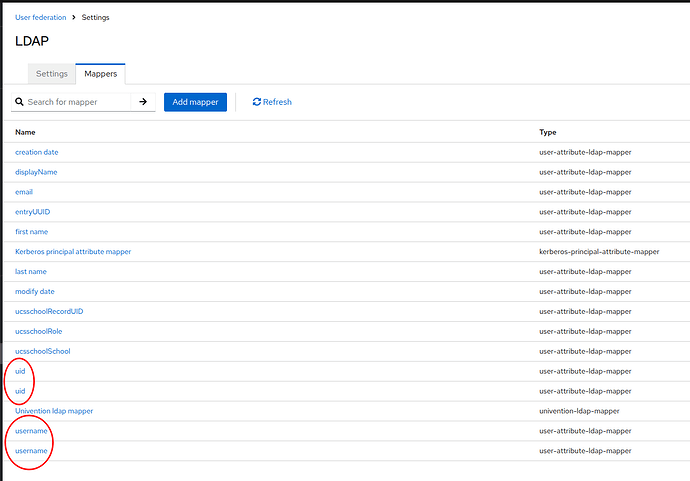Open Kerberos principal attribute mapper

(73, 251)
